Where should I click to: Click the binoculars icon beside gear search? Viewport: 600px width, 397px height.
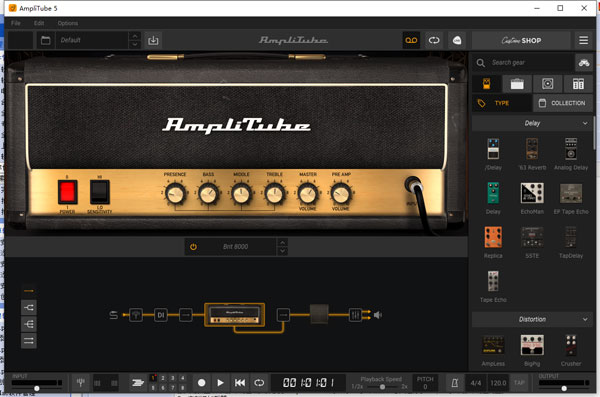(x=584, y=62)
